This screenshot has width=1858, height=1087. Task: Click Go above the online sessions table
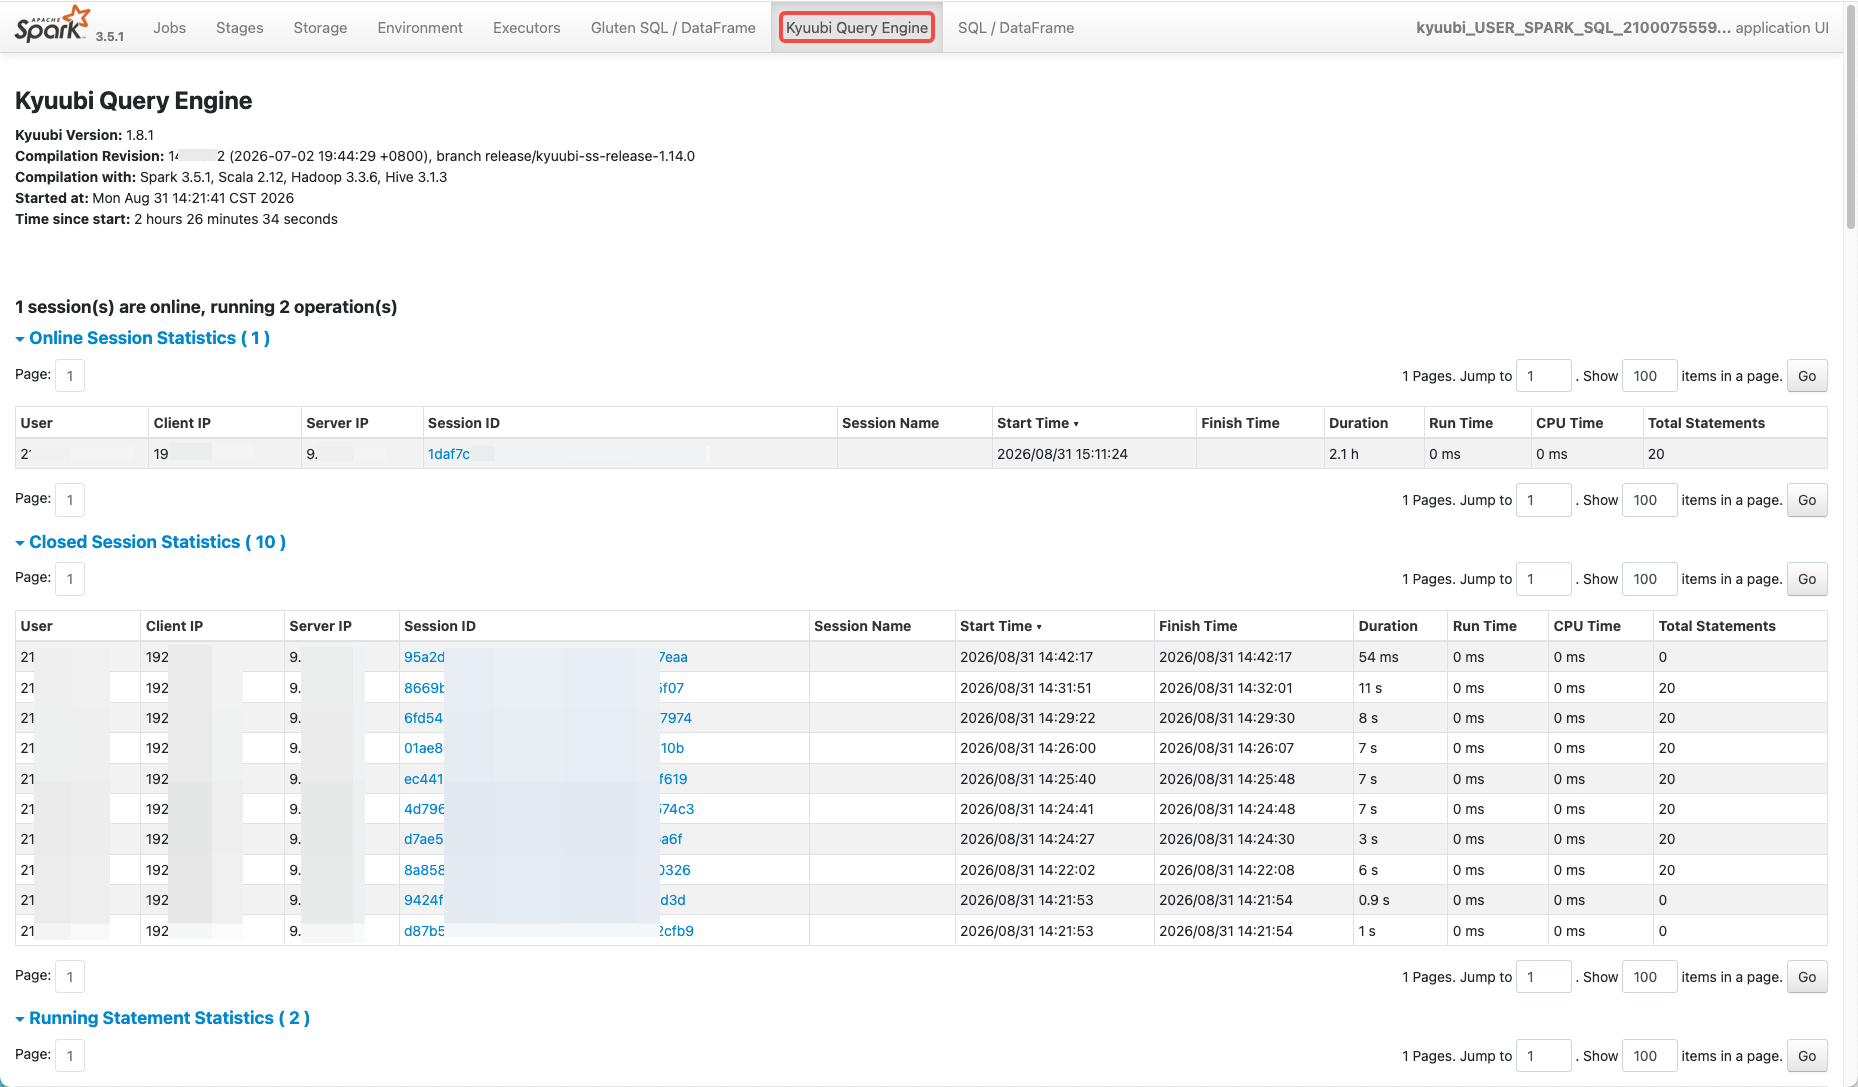(1807, 376)
